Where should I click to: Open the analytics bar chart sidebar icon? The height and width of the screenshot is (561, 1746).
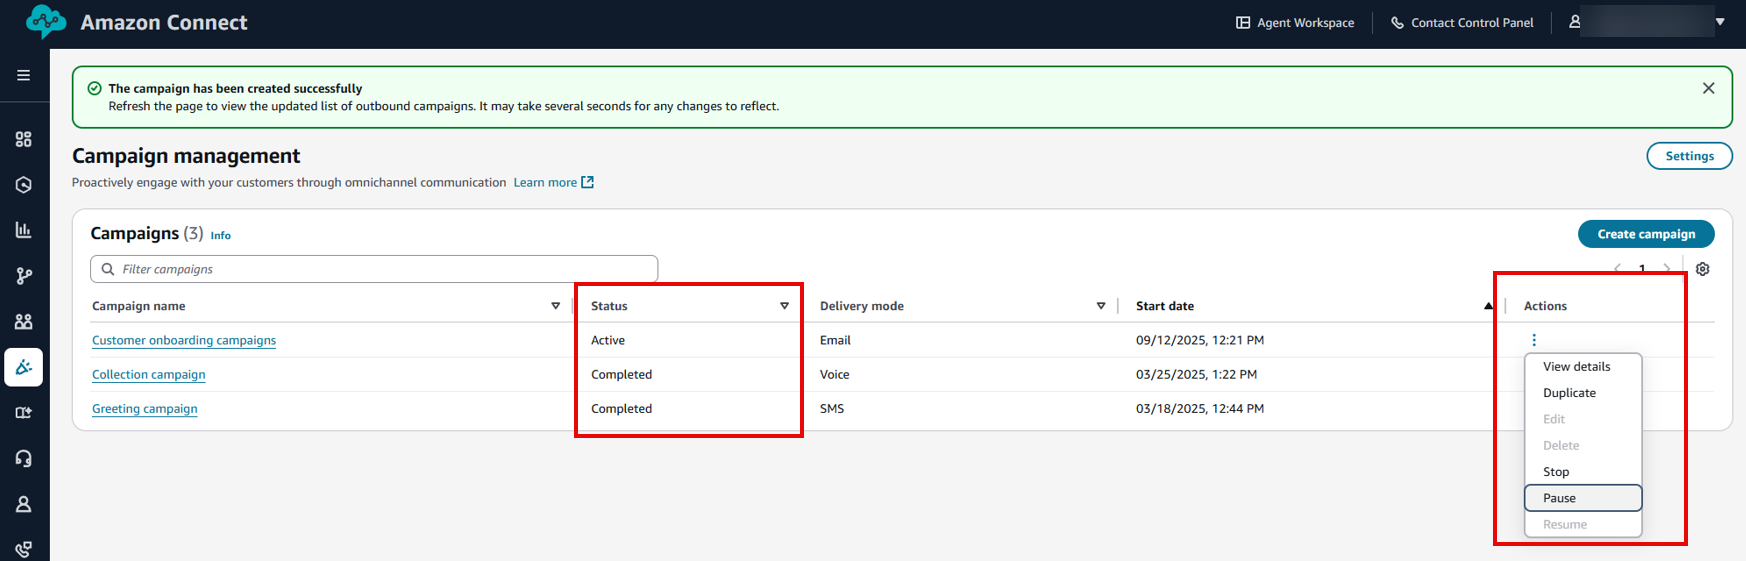pos(23,230)
